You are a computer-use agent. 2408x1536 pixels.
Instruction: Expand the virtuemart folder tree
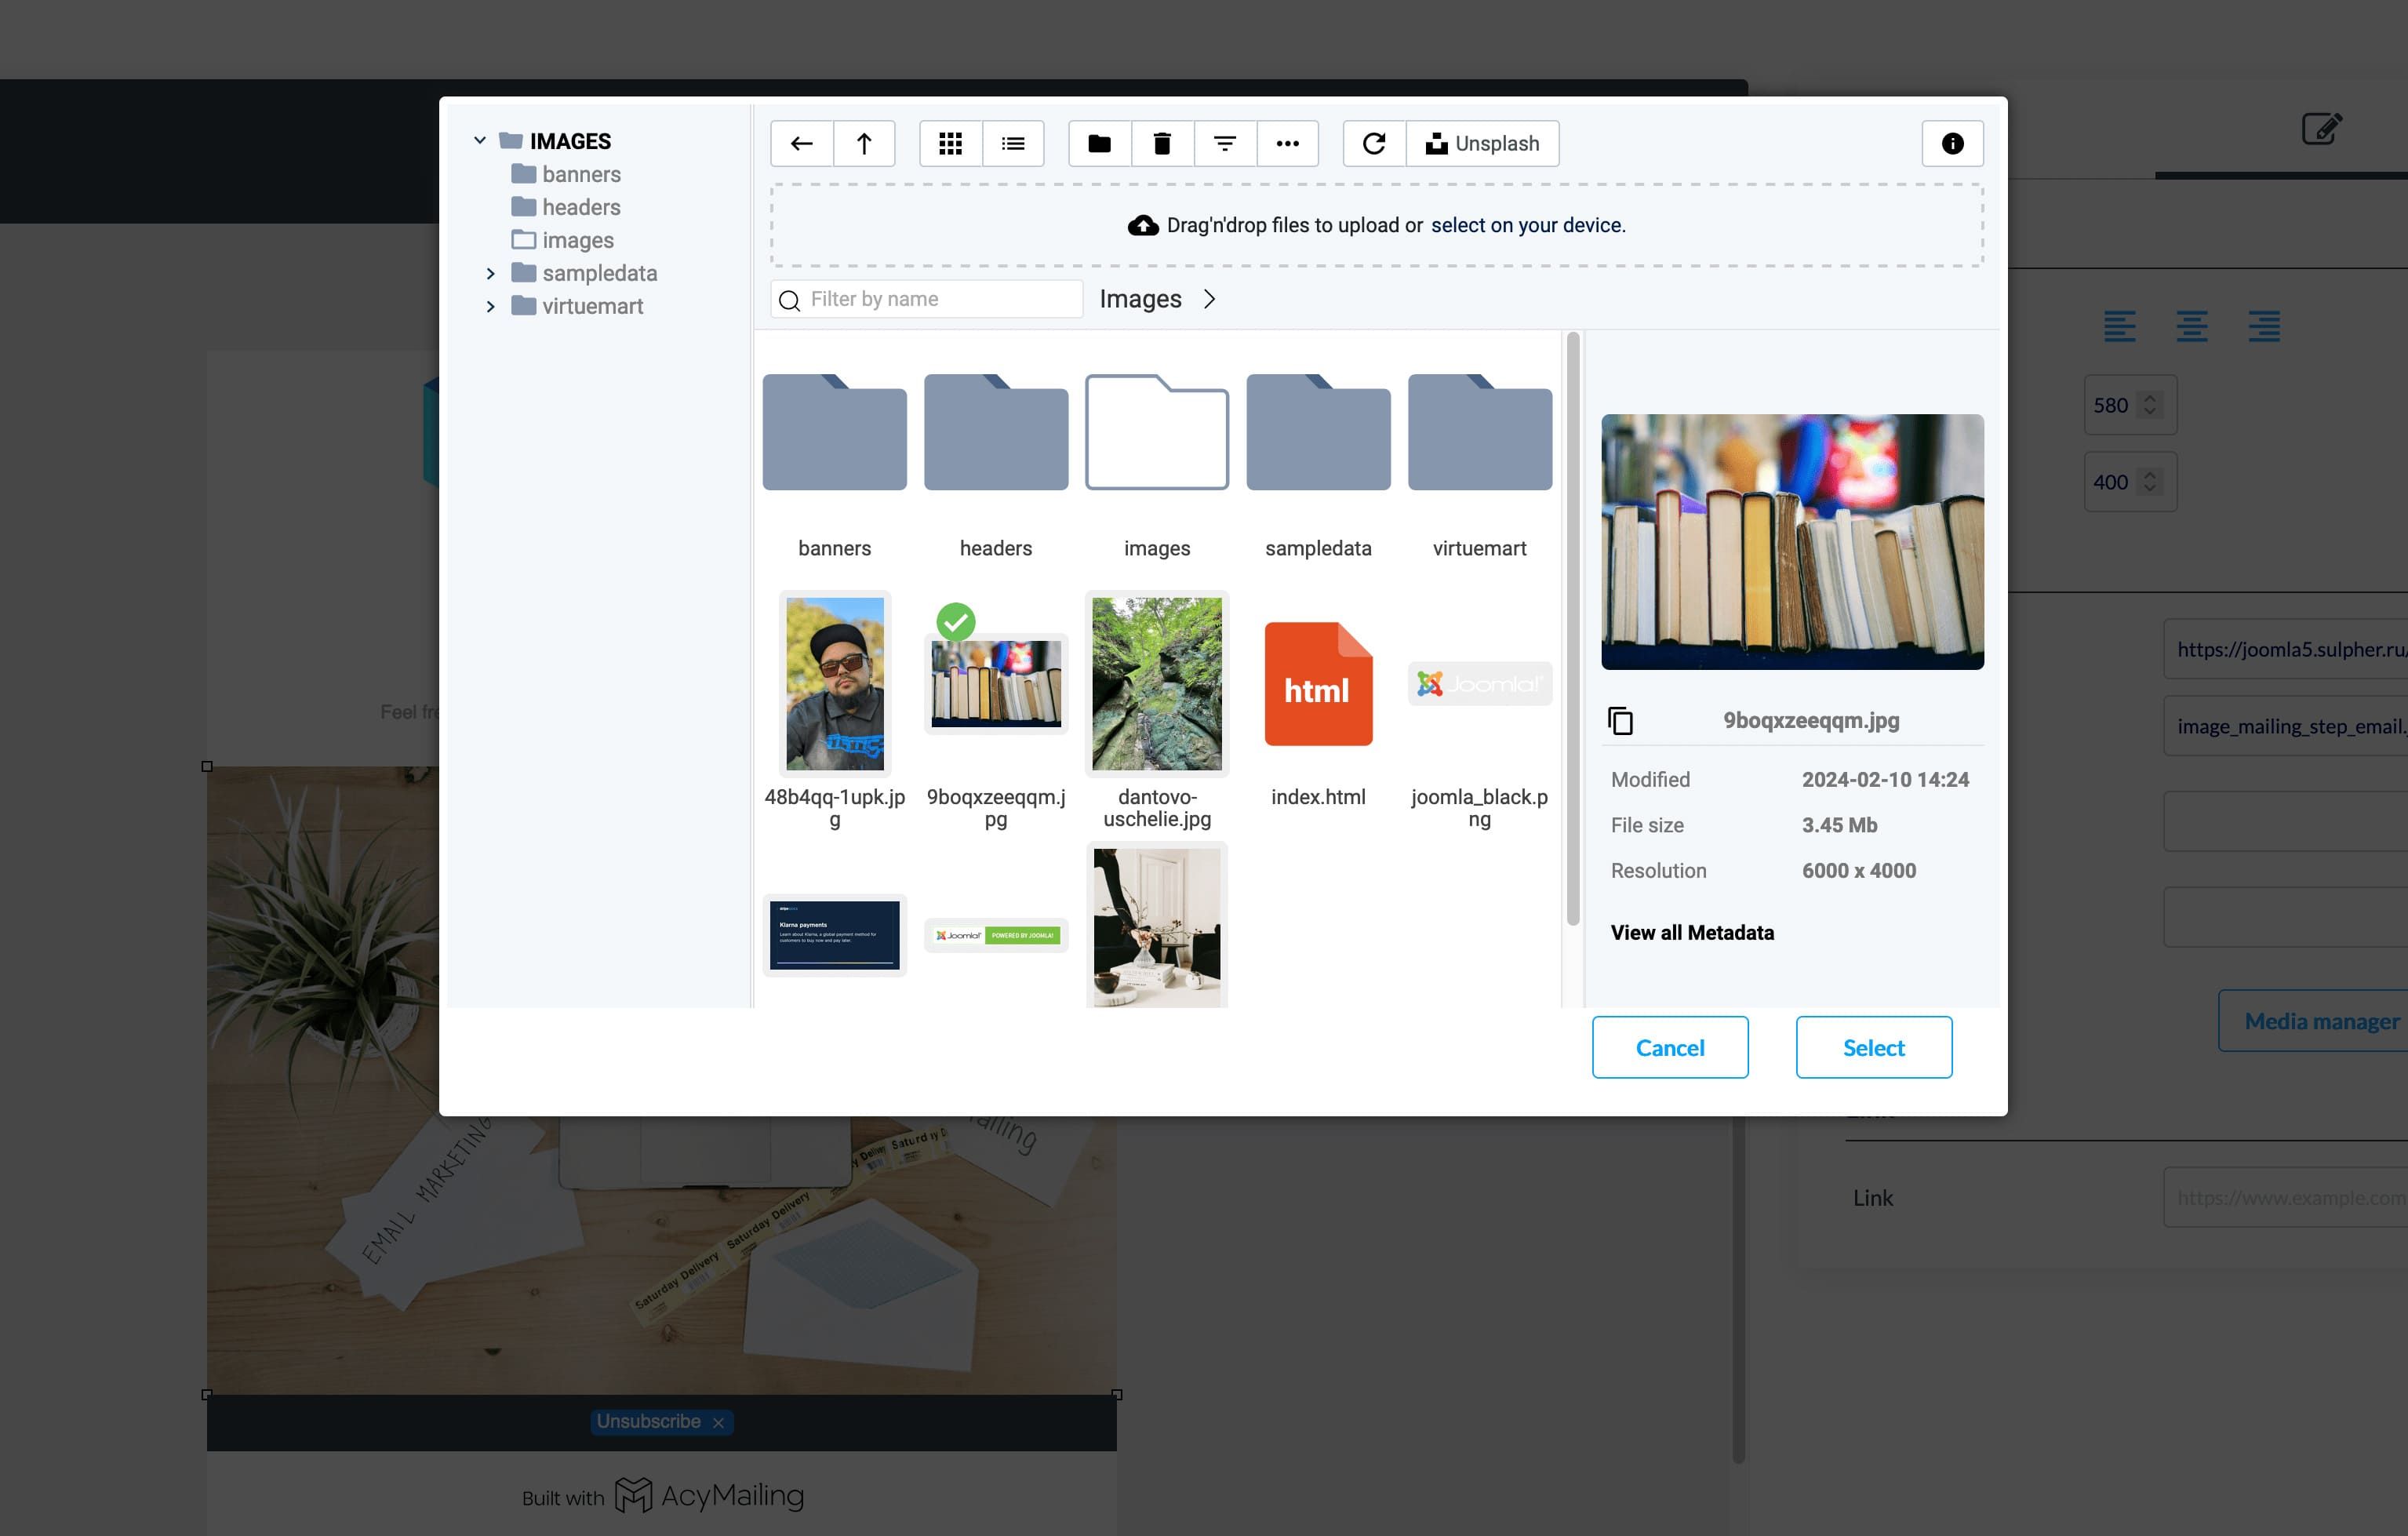pyautogui.click(x=490, y=307)
